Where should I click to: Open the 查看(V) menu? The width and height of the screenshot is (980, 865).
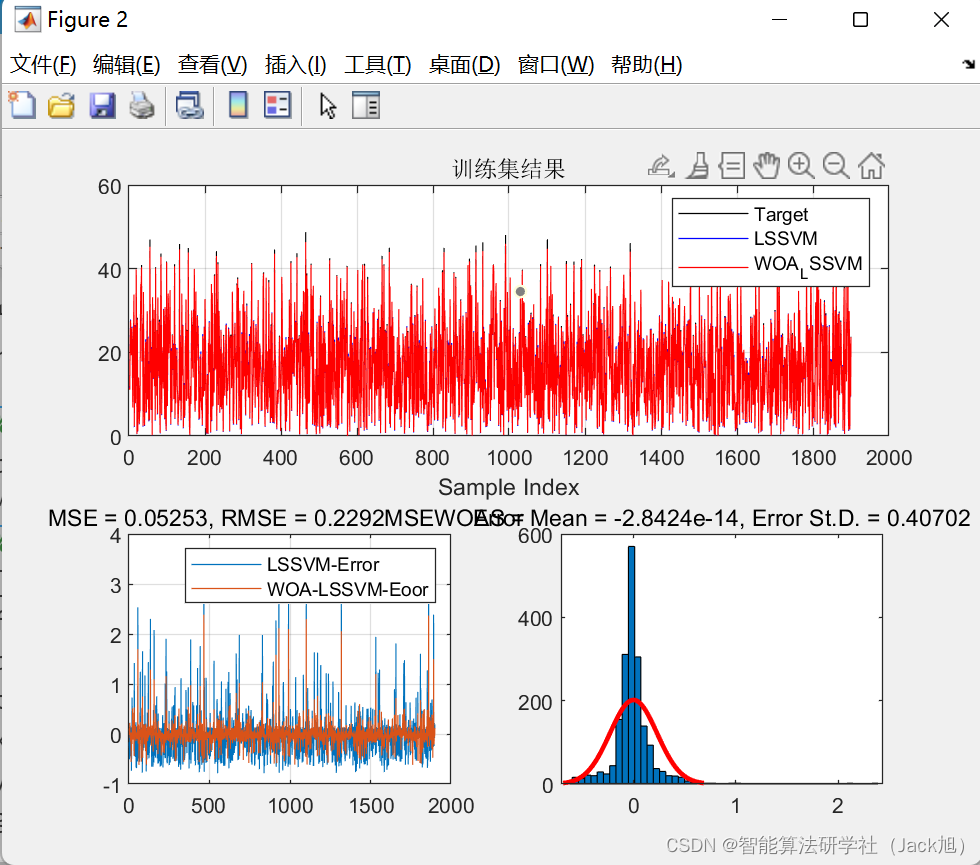coord(212,64)
